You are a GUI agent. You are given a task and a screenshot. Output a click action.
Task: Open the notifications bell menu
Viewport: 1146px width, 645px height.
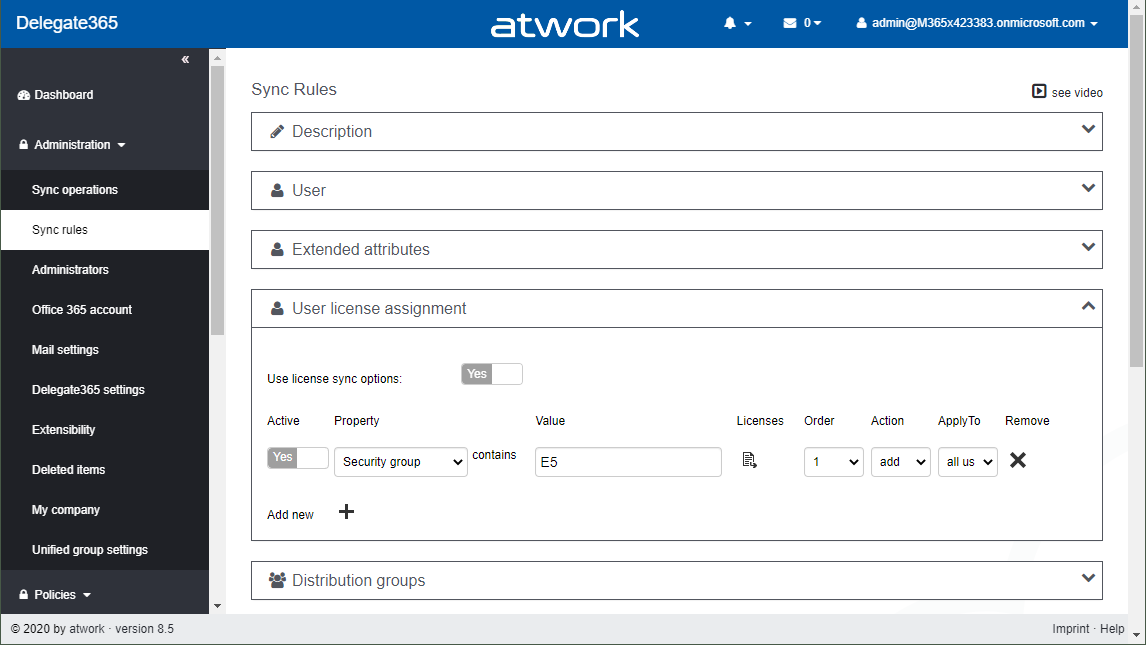pos(736,23)
